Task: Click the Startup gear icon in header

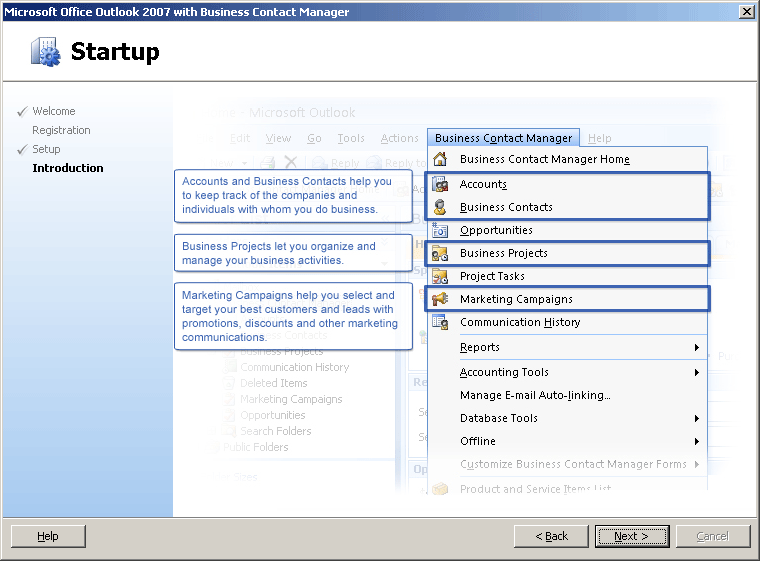Action: (x=46, y=52)
